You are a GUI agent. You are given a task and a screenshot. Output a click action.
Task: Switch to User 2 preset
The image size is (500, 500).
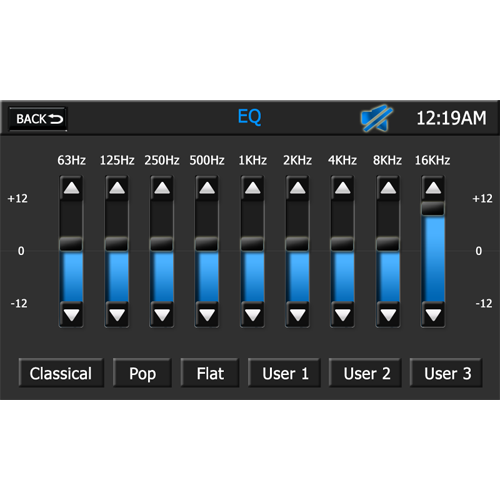click(x=365, y=373)
